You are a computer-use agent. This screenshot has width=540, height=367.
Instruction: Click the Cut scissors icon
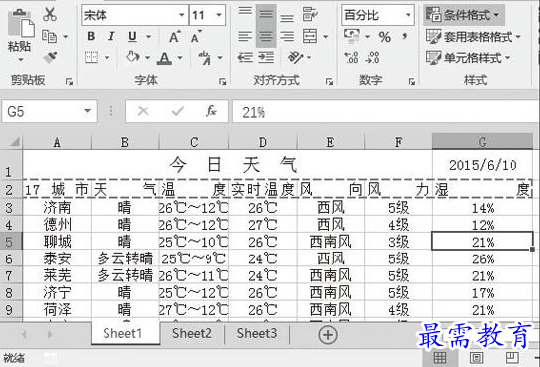tap(50, 14)
